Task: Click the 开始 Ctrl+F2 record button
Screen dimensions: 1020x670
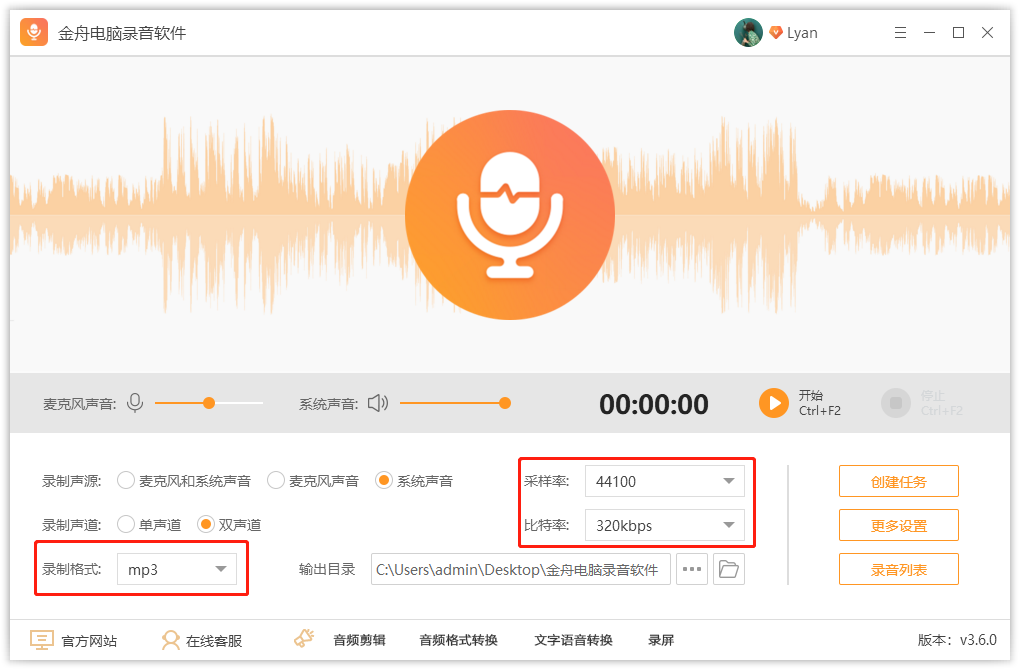Action: 772,403
